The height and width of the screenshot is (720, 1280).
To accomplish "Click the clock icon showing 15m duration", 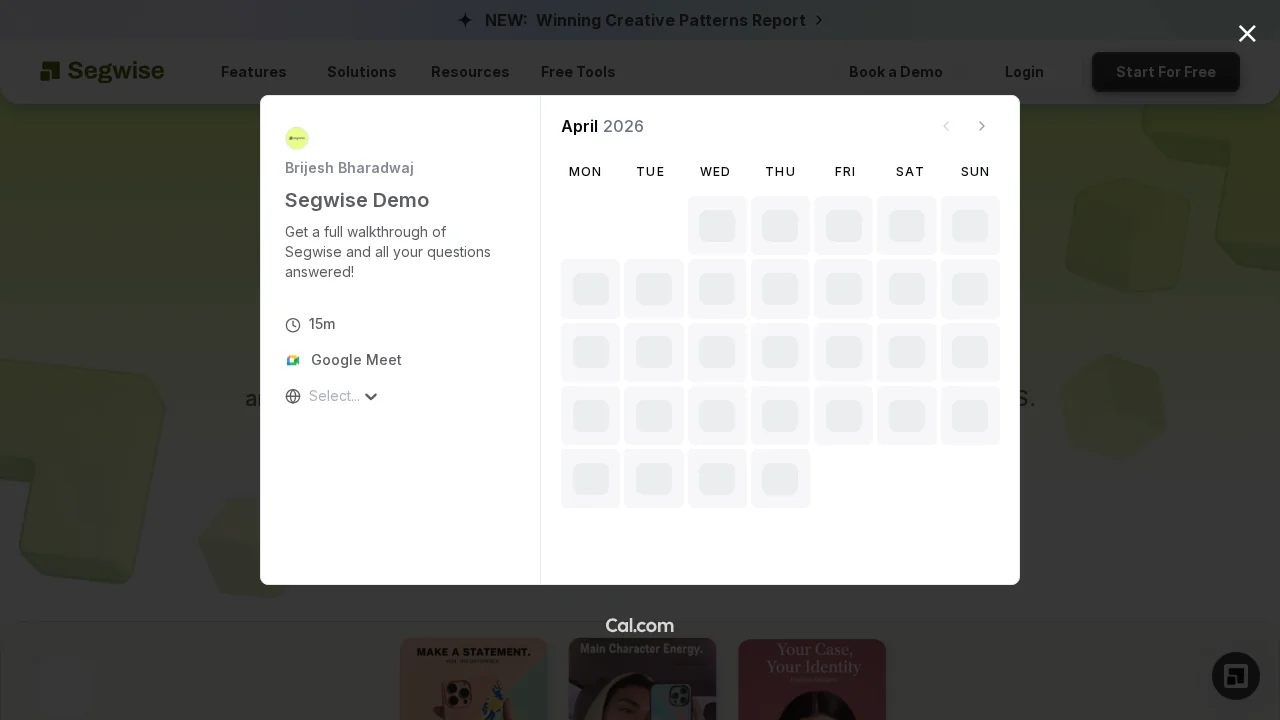I will pyautogui.click(x=293, y=324).
